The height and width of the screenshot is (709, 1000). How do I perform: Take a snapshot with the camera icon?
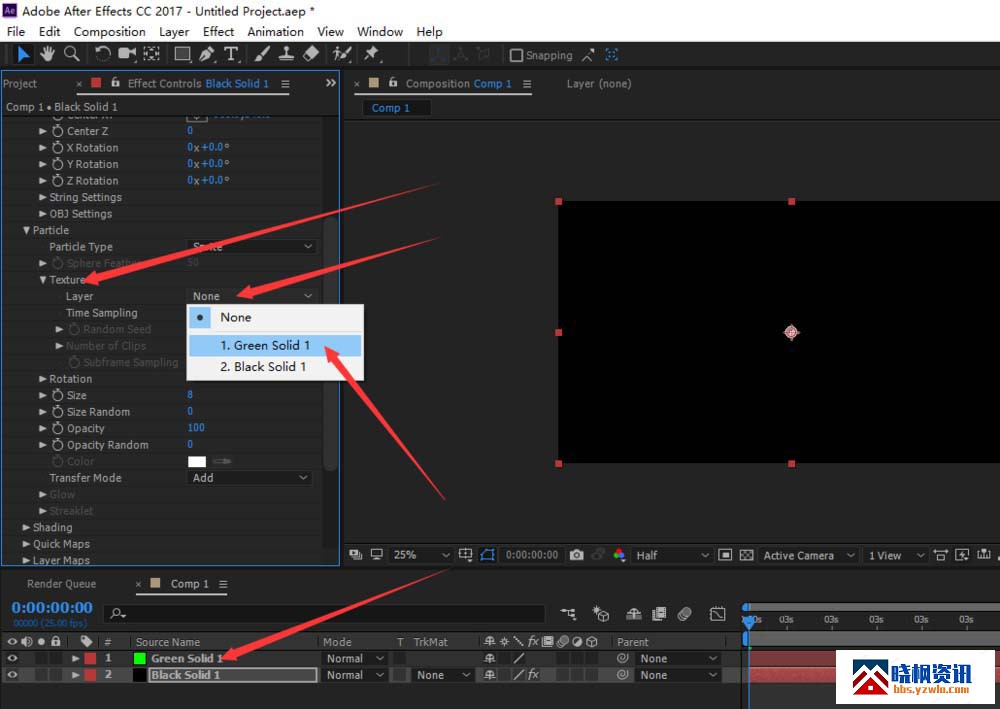click(x=577, y=555)
